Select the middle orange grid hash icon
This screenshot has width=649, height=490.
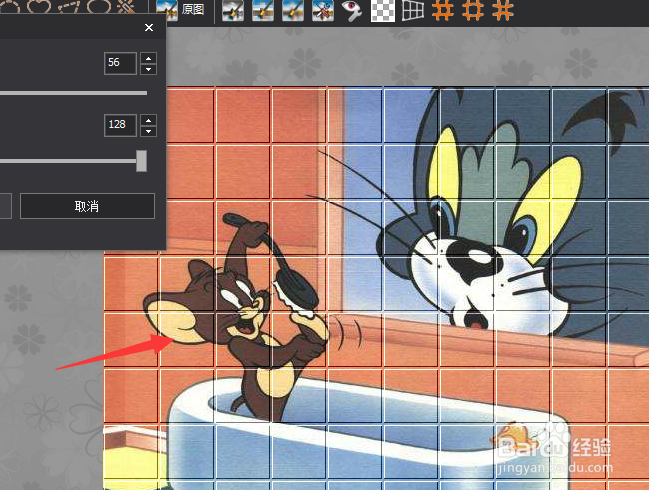click(x=473, y=10)
